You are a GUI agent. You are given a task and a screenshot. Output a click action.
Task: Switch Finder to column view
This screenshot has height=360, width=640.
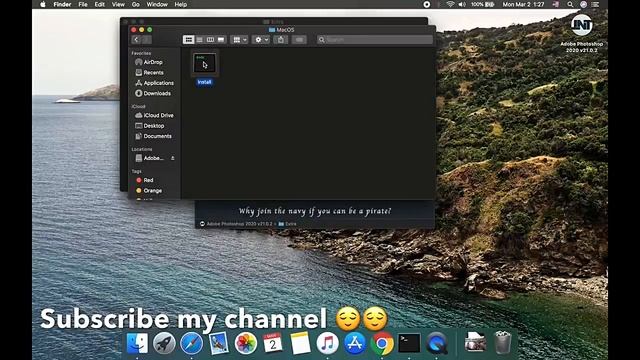coord(210,40)
